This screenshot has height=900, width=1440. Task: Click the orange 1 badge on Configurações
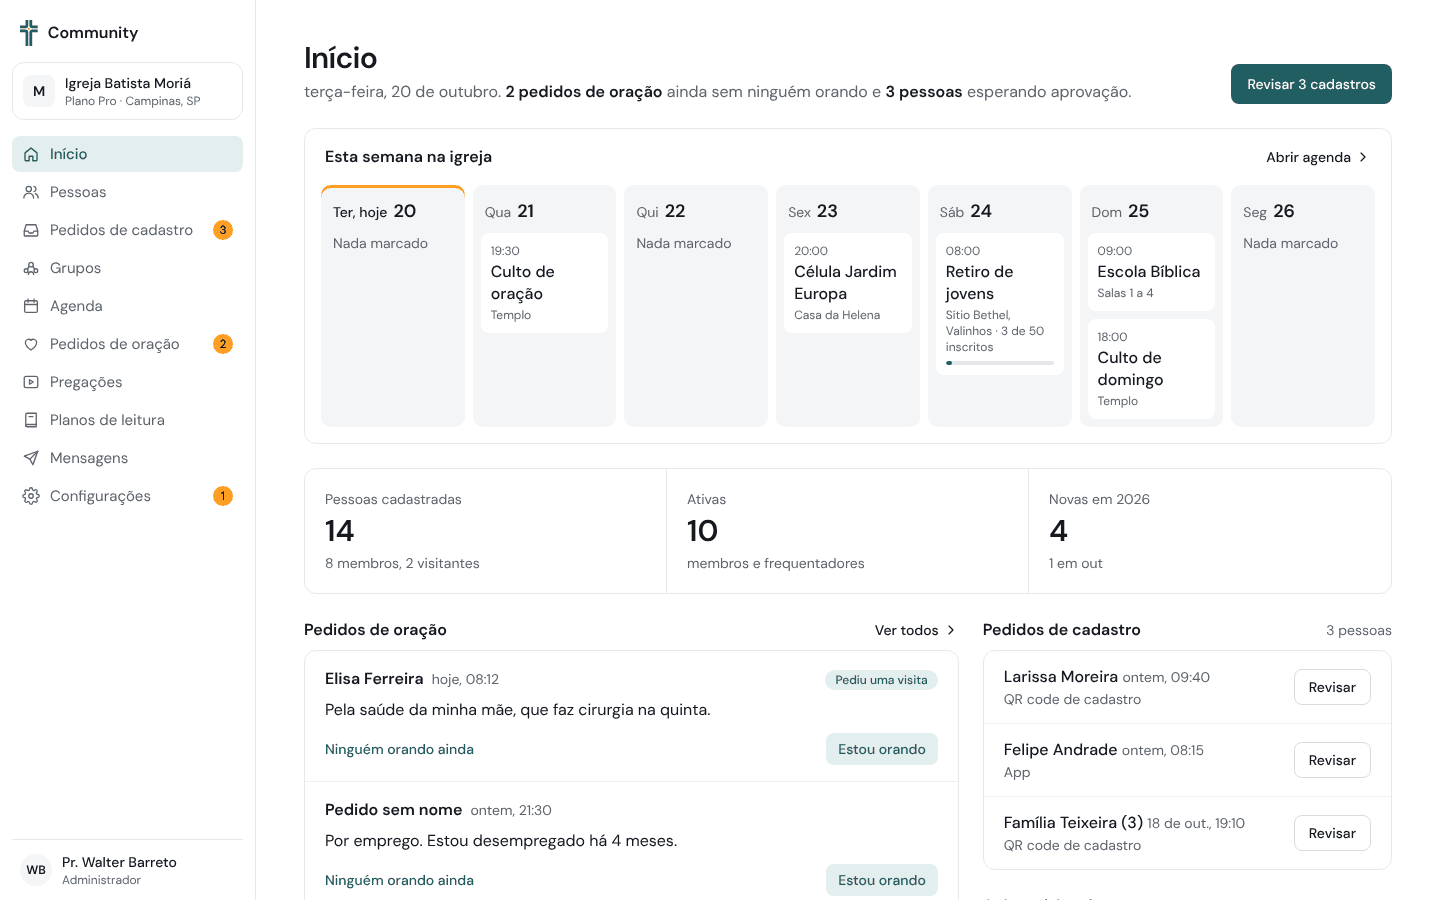coord(223,496)
